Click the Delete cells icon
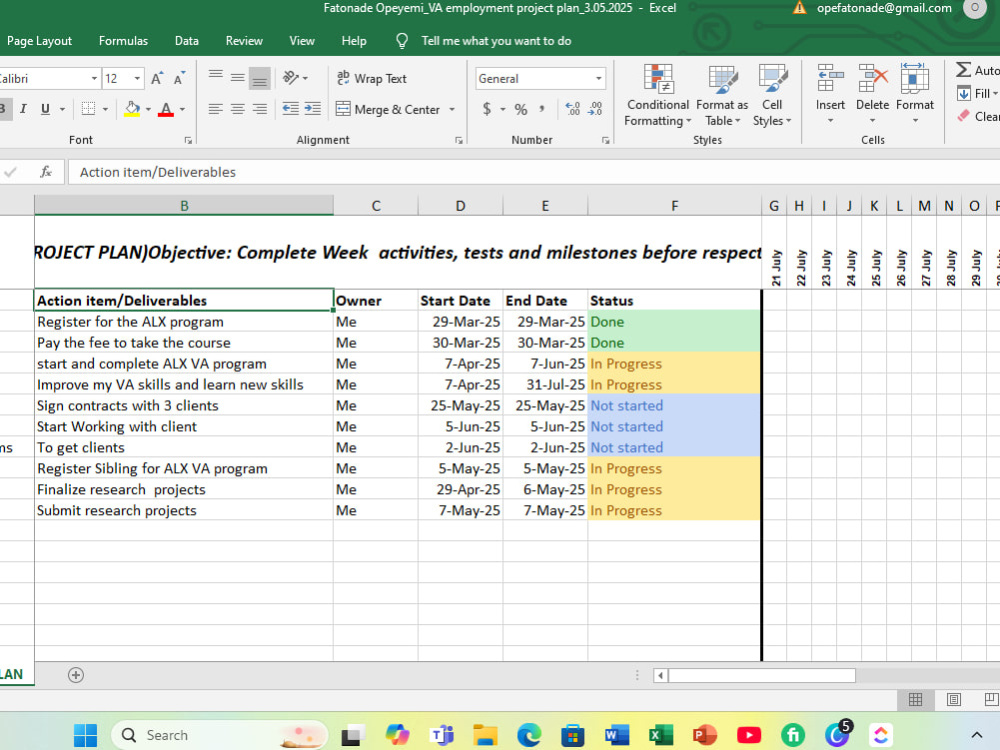Viewport: 1000px width, 750px height. 872,79
